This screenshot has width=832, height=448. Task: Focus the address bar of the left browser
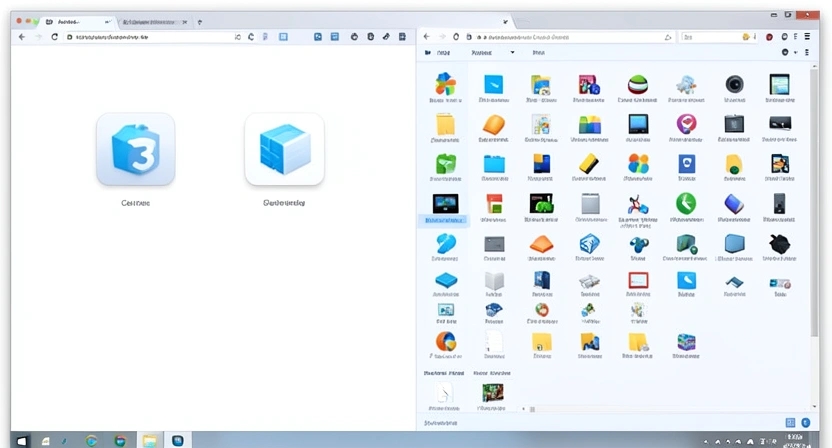click(x=151, y=37)
